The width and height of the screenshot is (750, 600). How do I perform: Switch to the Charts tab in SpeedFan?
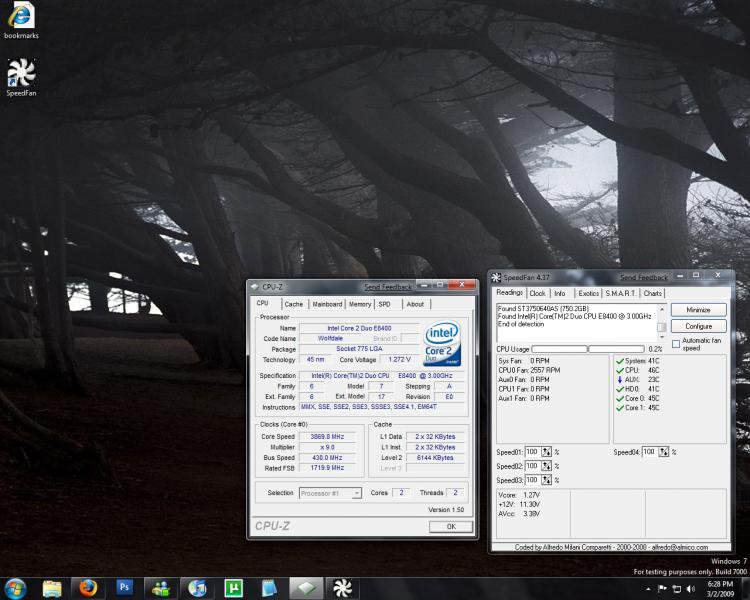652,293
